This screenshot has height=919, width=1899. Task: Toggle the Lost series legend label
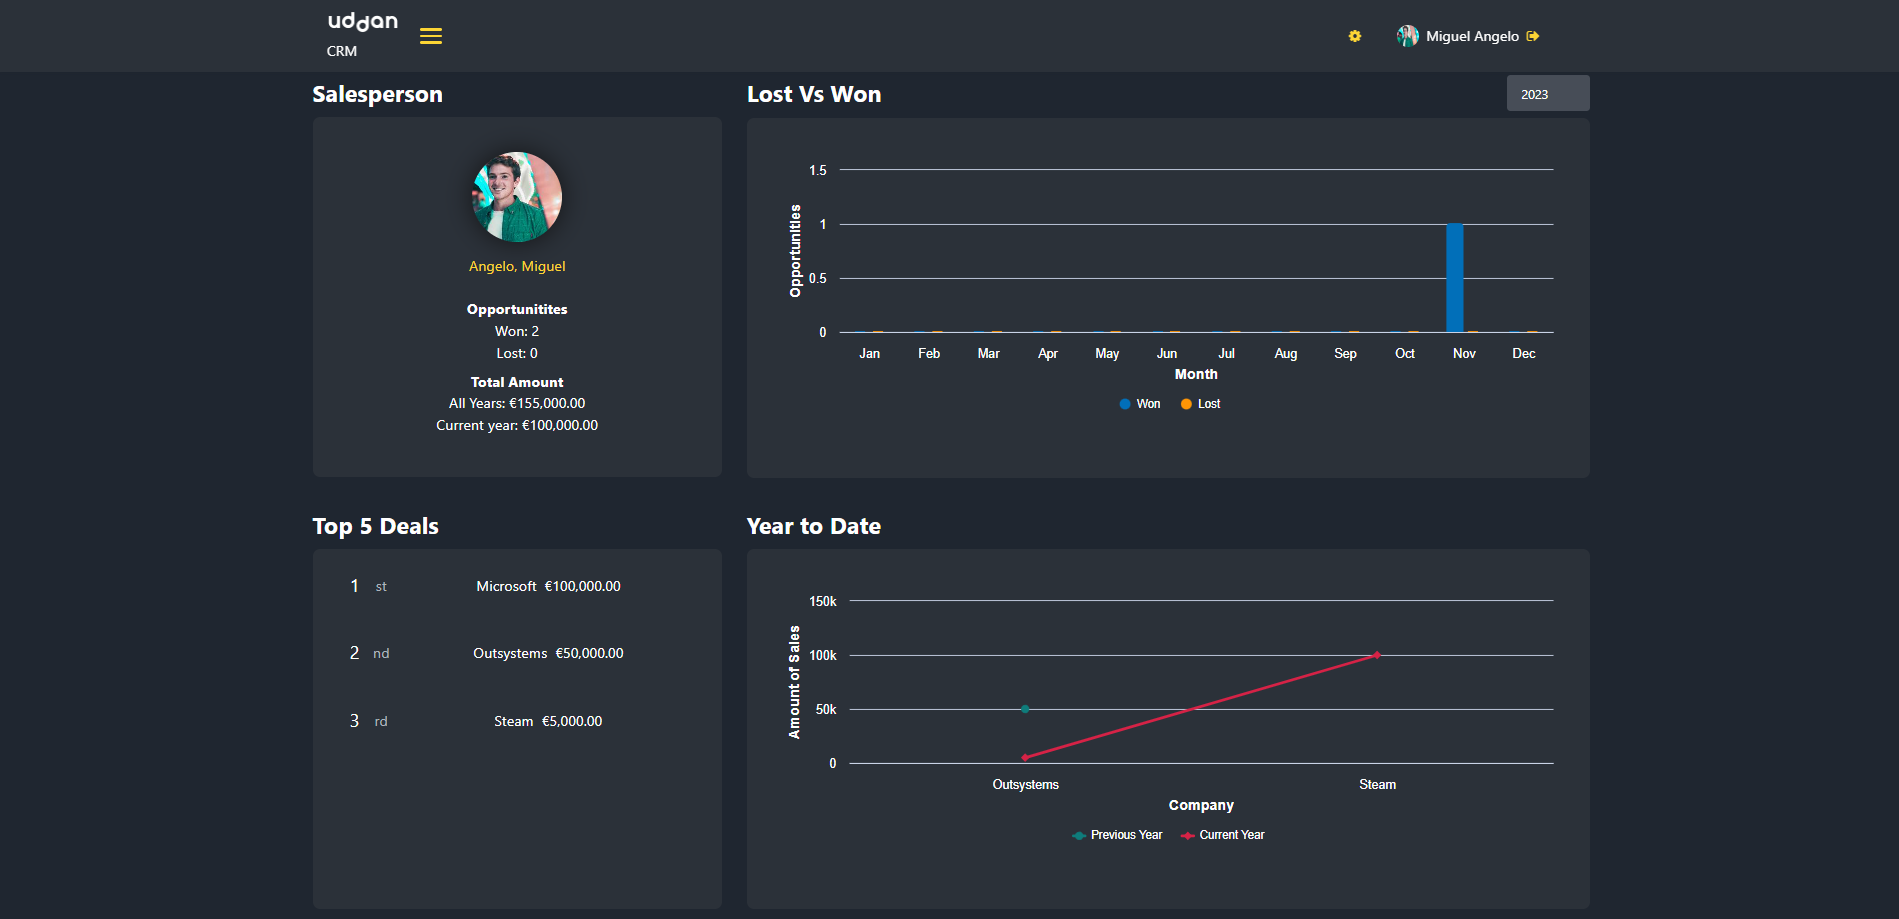pos(1209,404)
